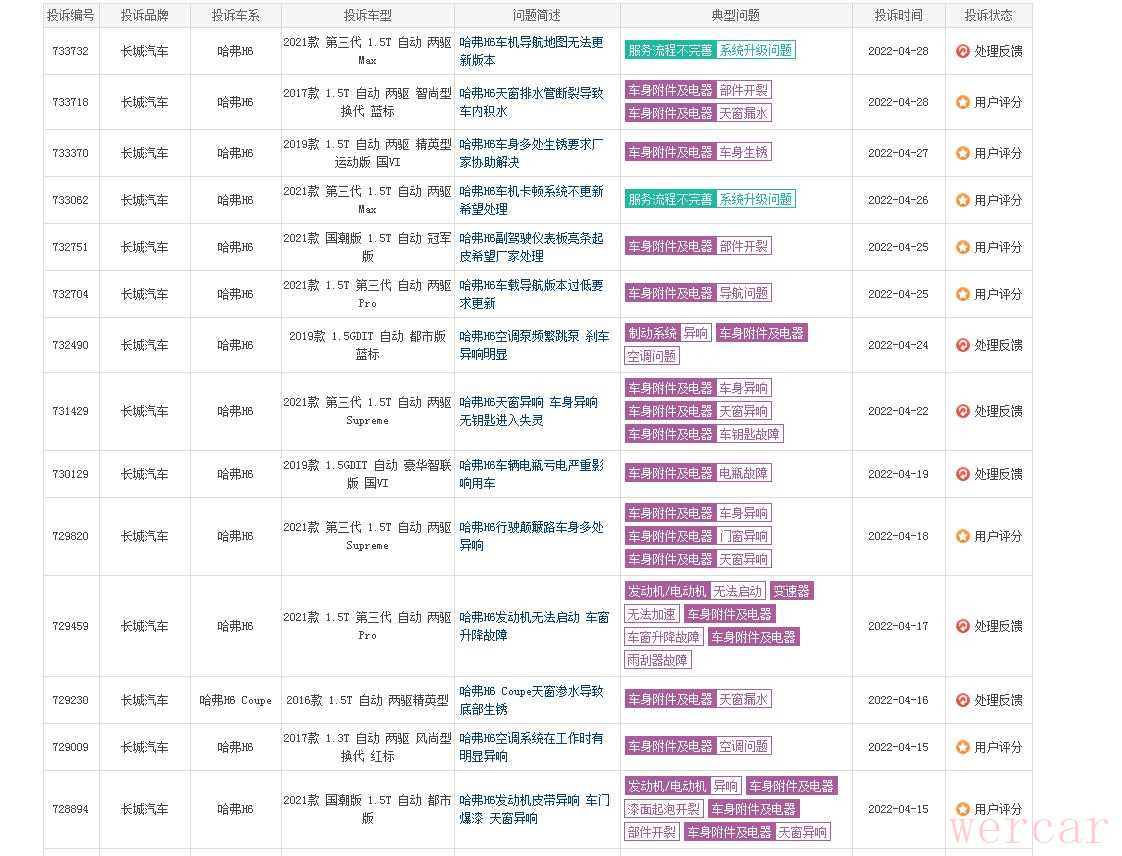Click the 处理反馈 icon for complaint 729230
1122x856 pixels.
point(963,700)
